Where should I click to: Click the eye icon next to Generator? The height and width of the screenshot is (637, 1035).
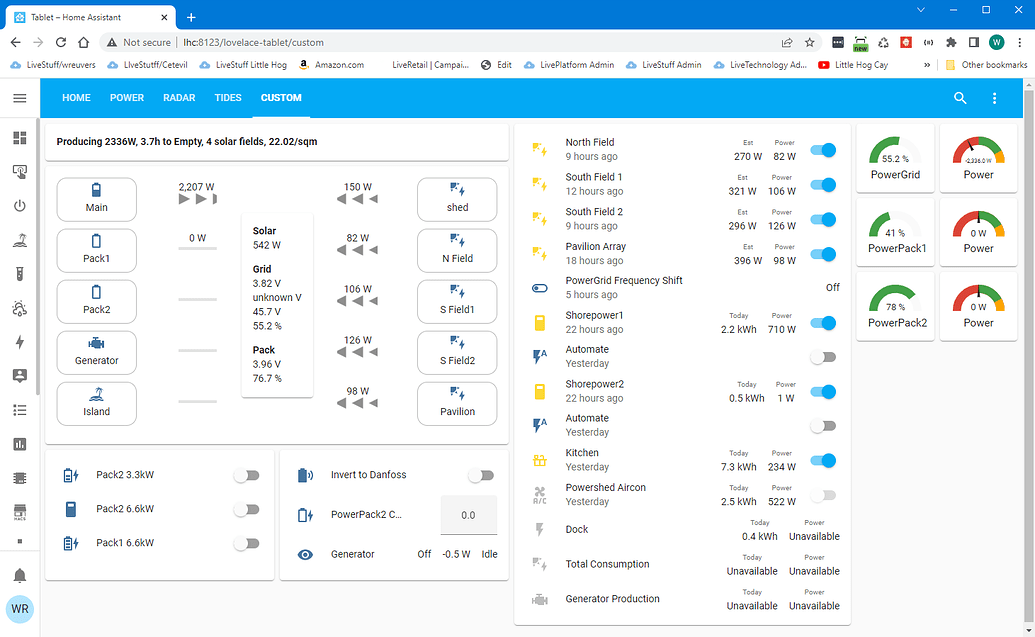tap(305, 553)
